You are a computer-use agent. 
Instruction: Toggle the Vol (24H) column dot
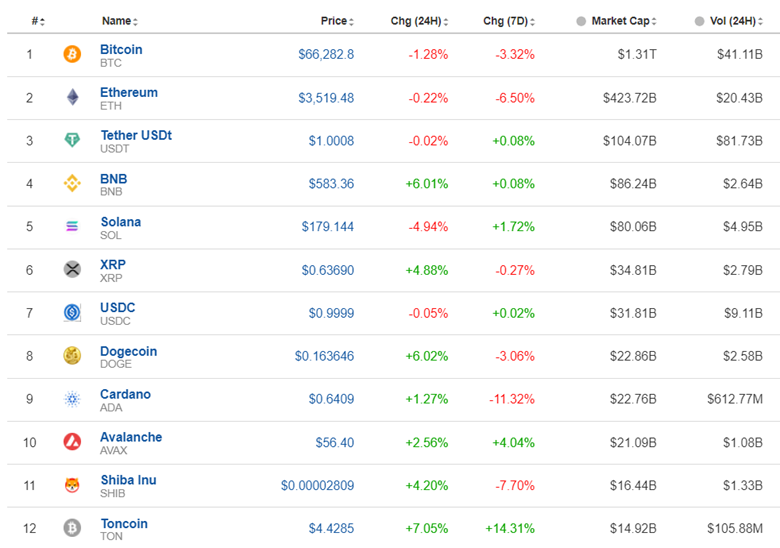pos(699,21)
